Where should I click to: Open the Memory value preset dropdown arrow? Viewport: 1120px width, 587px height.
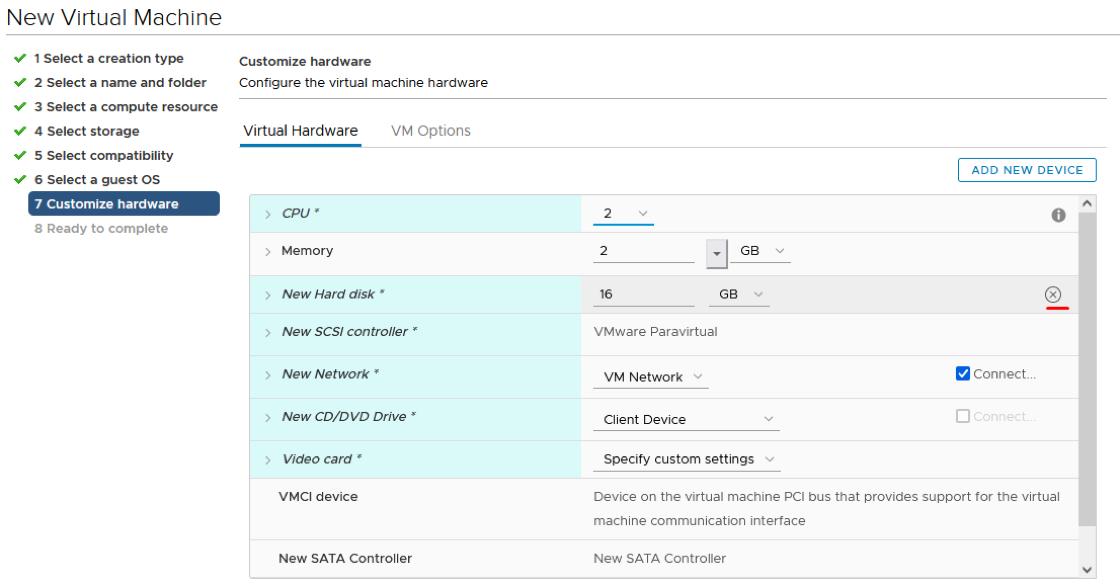coord(716,253)
